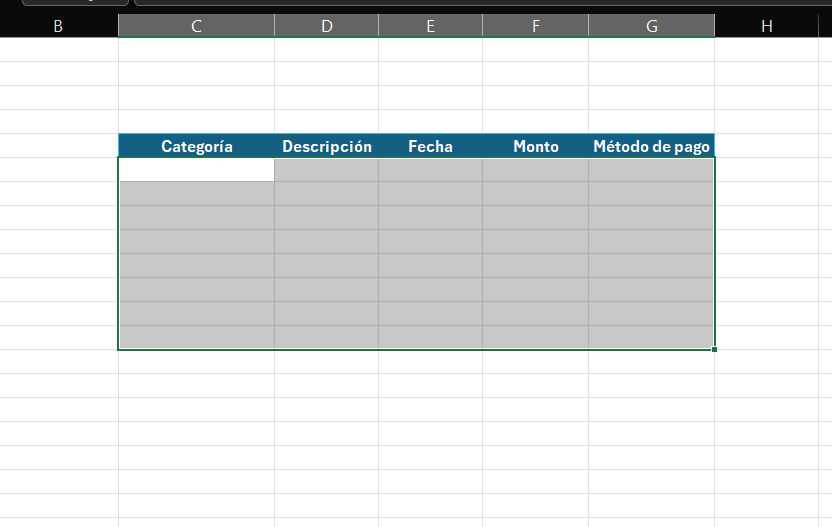
Task: Select entire column F from header
Action: pyautogui.click(x=535, y=26)
